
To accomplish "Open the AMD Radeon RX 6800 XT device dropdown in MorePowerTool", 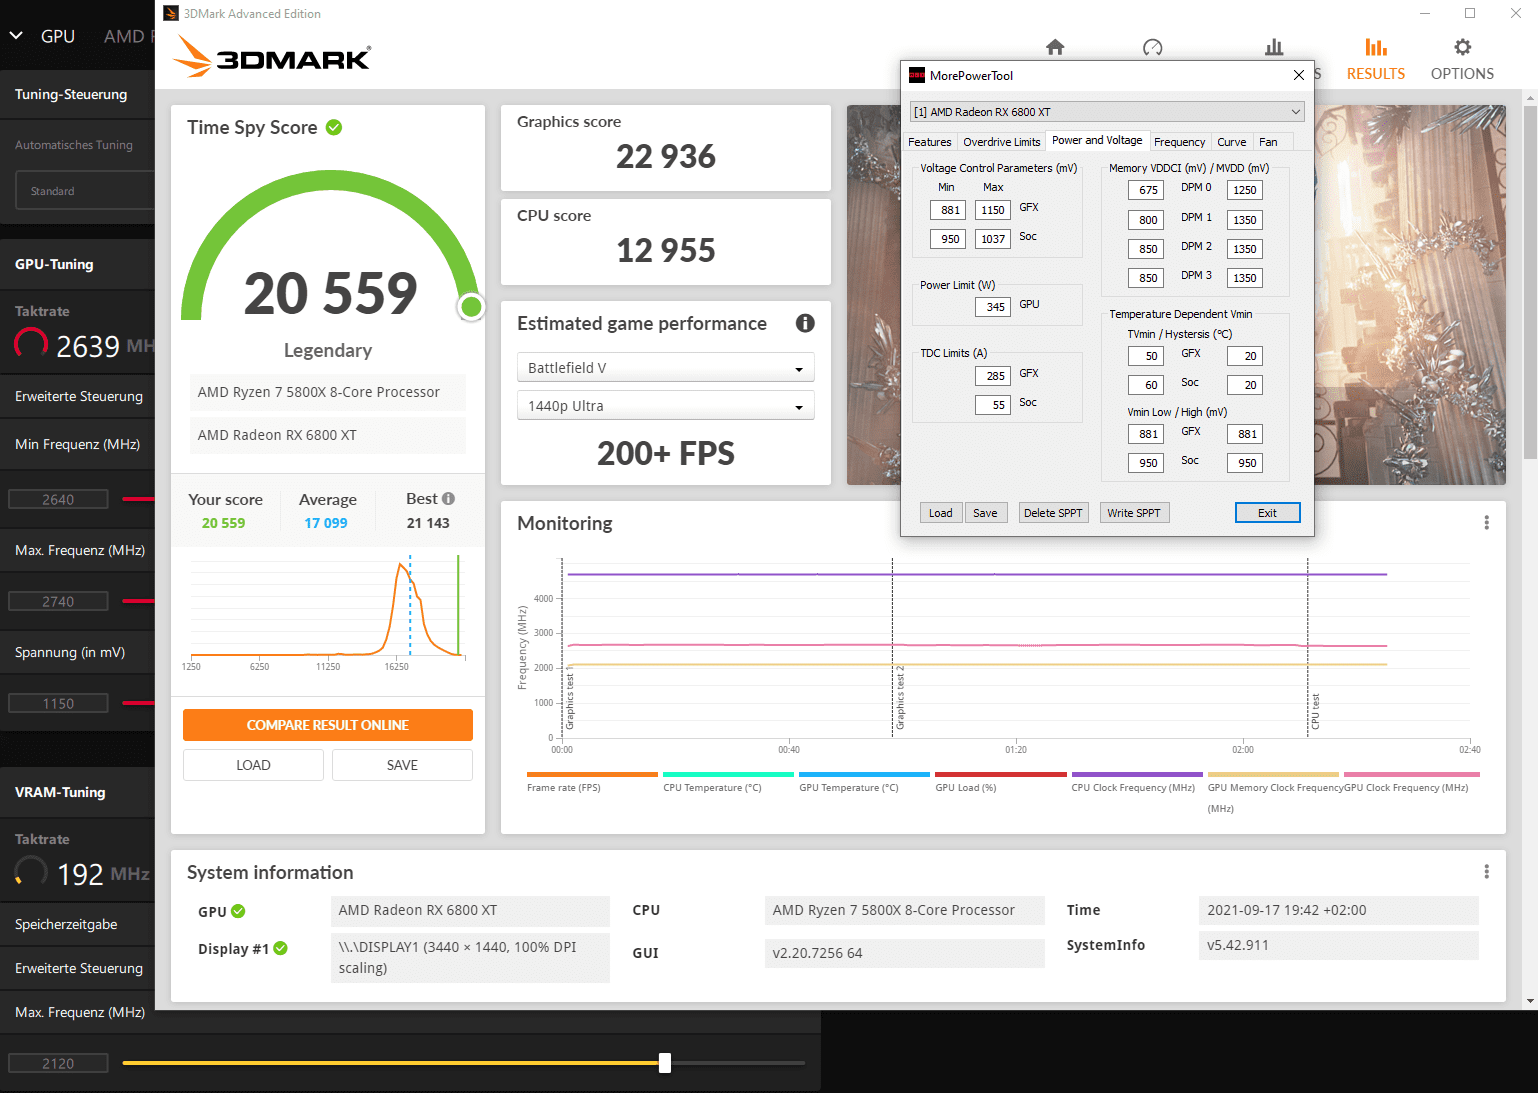I will pyautogui.click(x=1107, y=112).
